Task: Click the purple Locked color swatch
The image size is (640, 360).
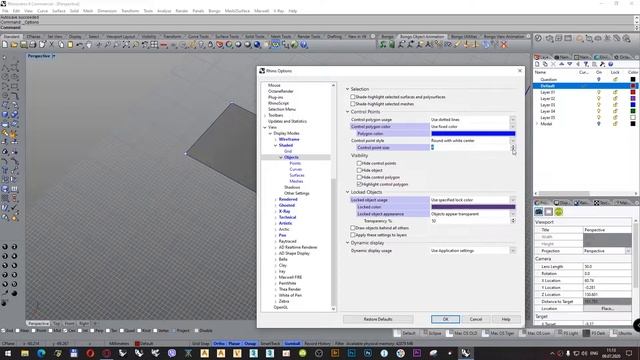Action: click(473, 207)
